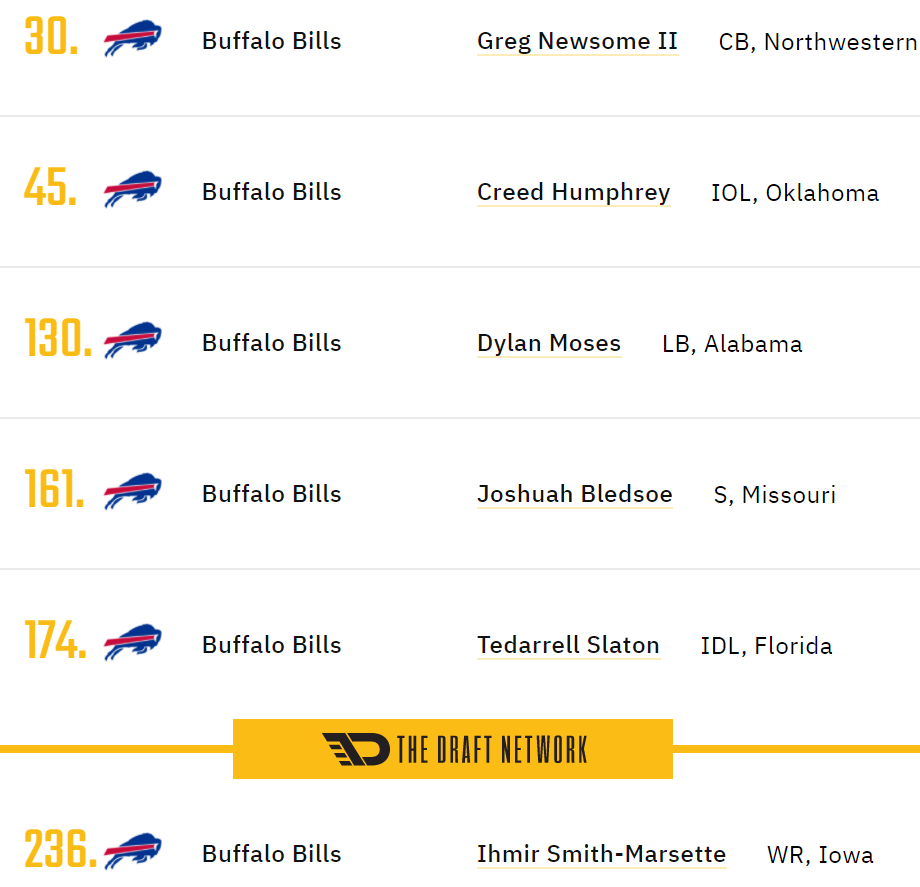
Task: Click Buffalo Bills team name at pick 174
Action: click(x=272, y=645)
